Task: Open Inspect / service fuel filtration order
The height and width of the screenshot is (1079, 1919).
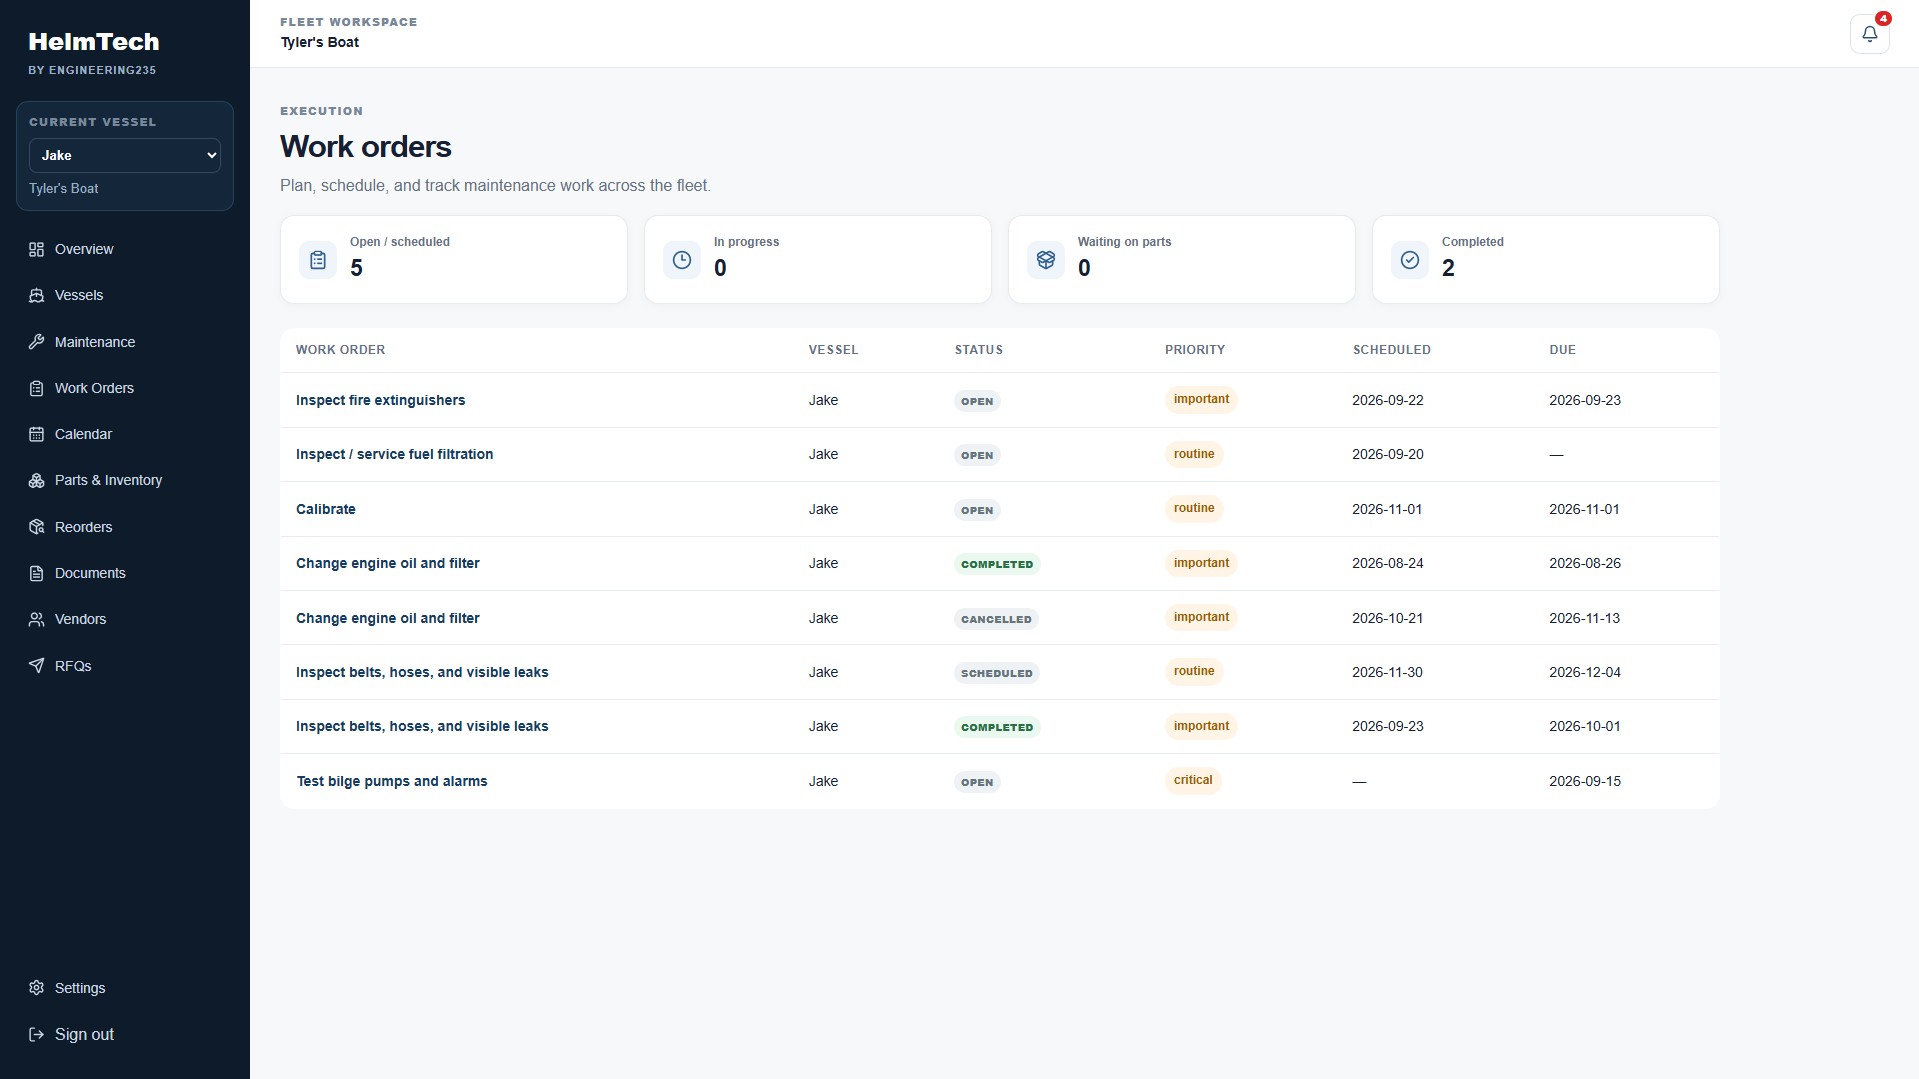Action: click(394, 454)
